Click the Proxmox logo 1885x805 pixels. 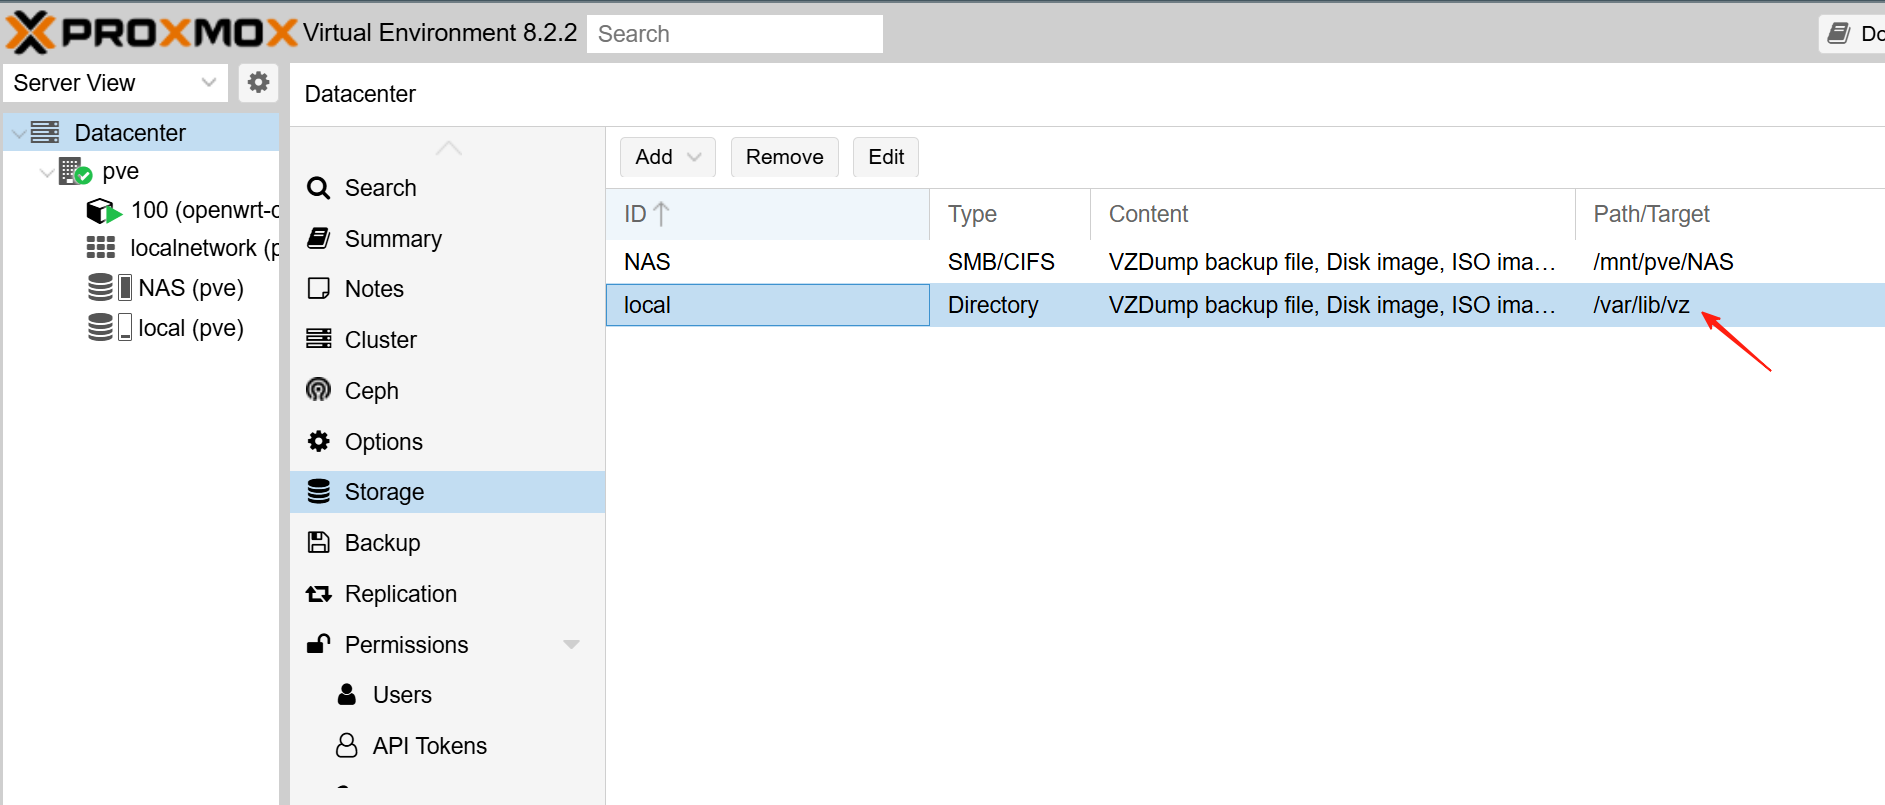(x=150, y=33)
